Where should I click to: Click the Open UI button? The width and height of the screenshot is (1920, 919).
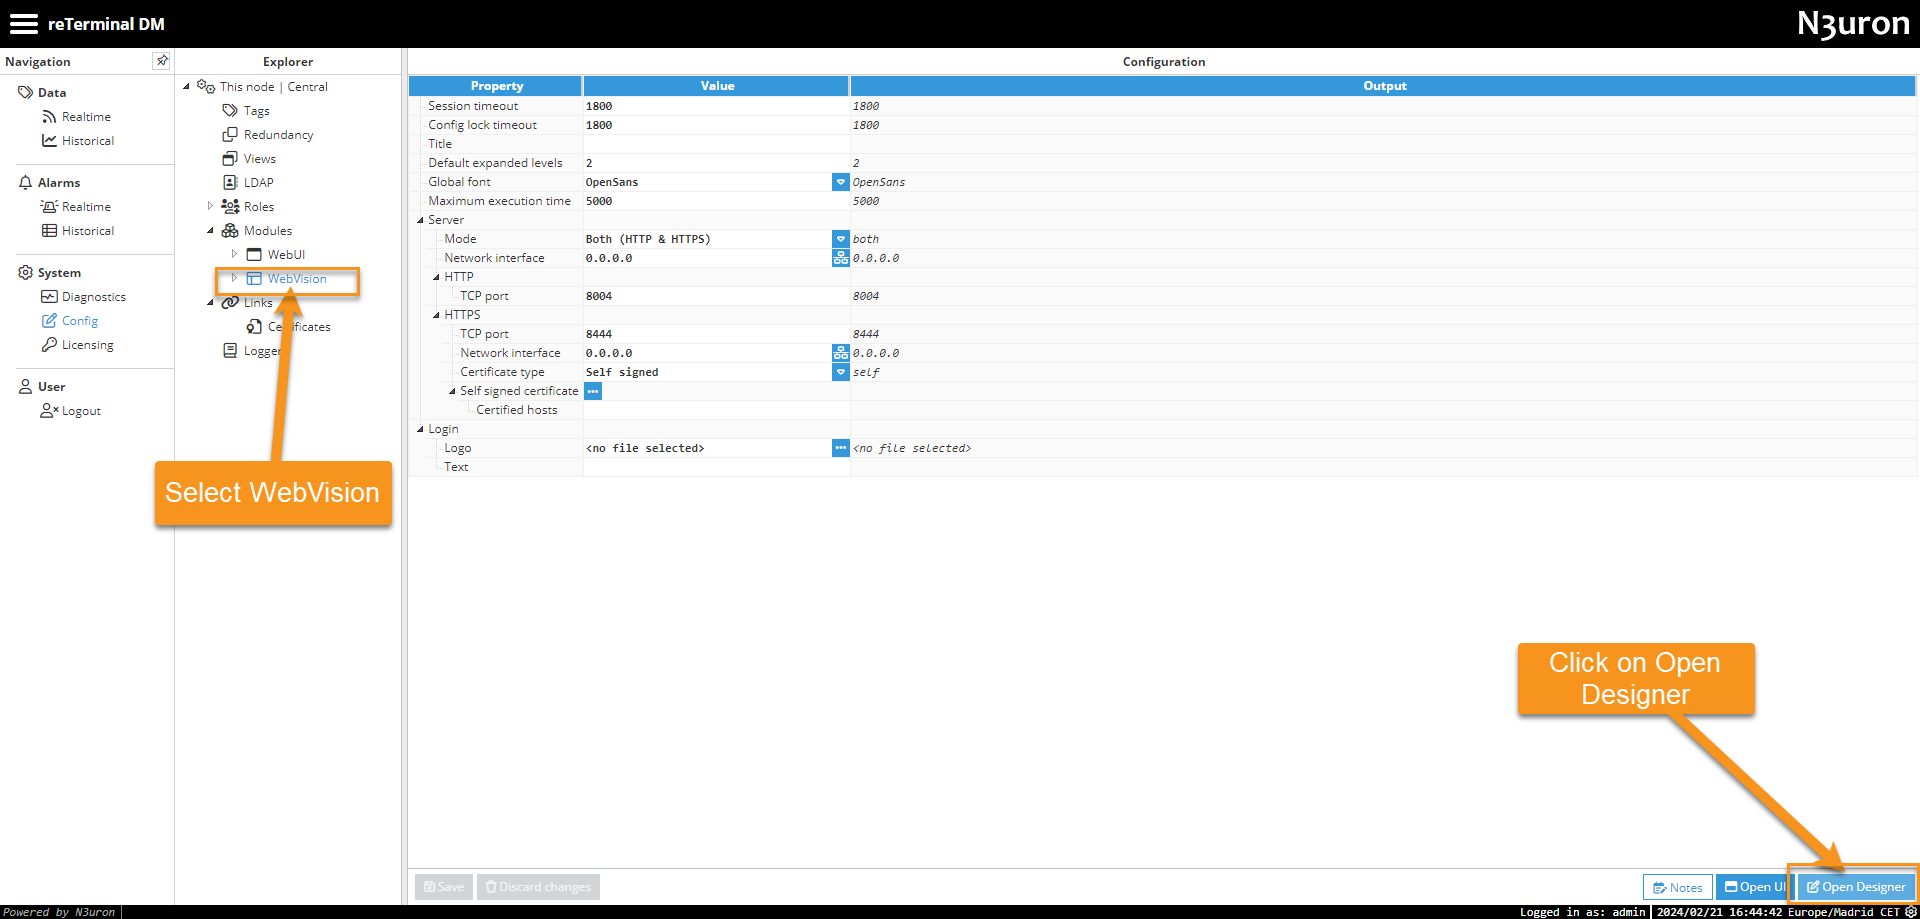(1754, 887)
